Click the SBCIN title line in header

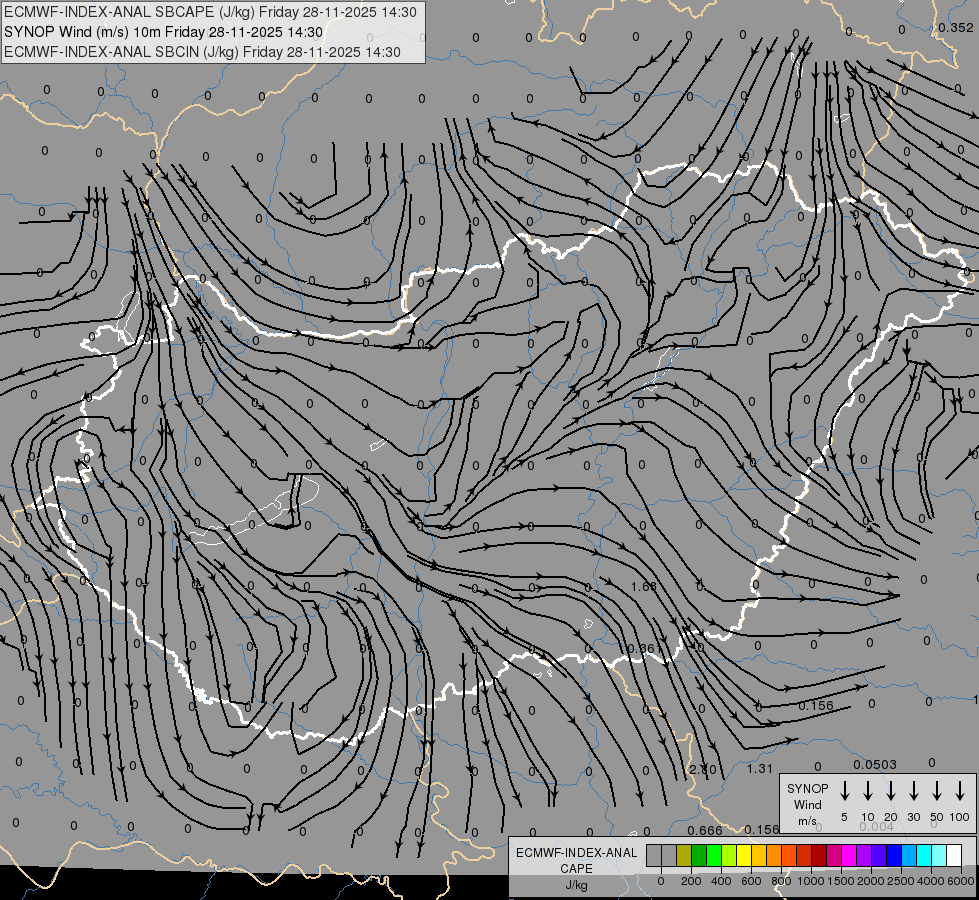click(202, 52)
